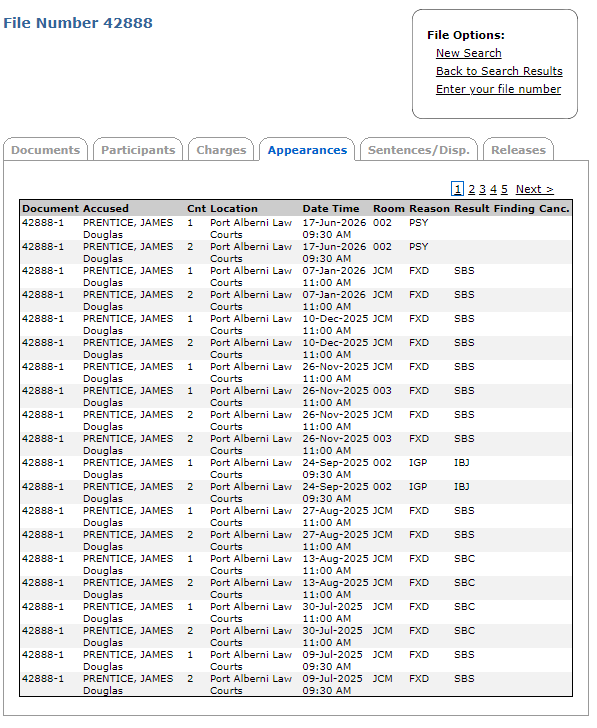The height and width of the screenshot is (728, 597).
Task: Click the Room column header
Action: click(x=389, y=208)
